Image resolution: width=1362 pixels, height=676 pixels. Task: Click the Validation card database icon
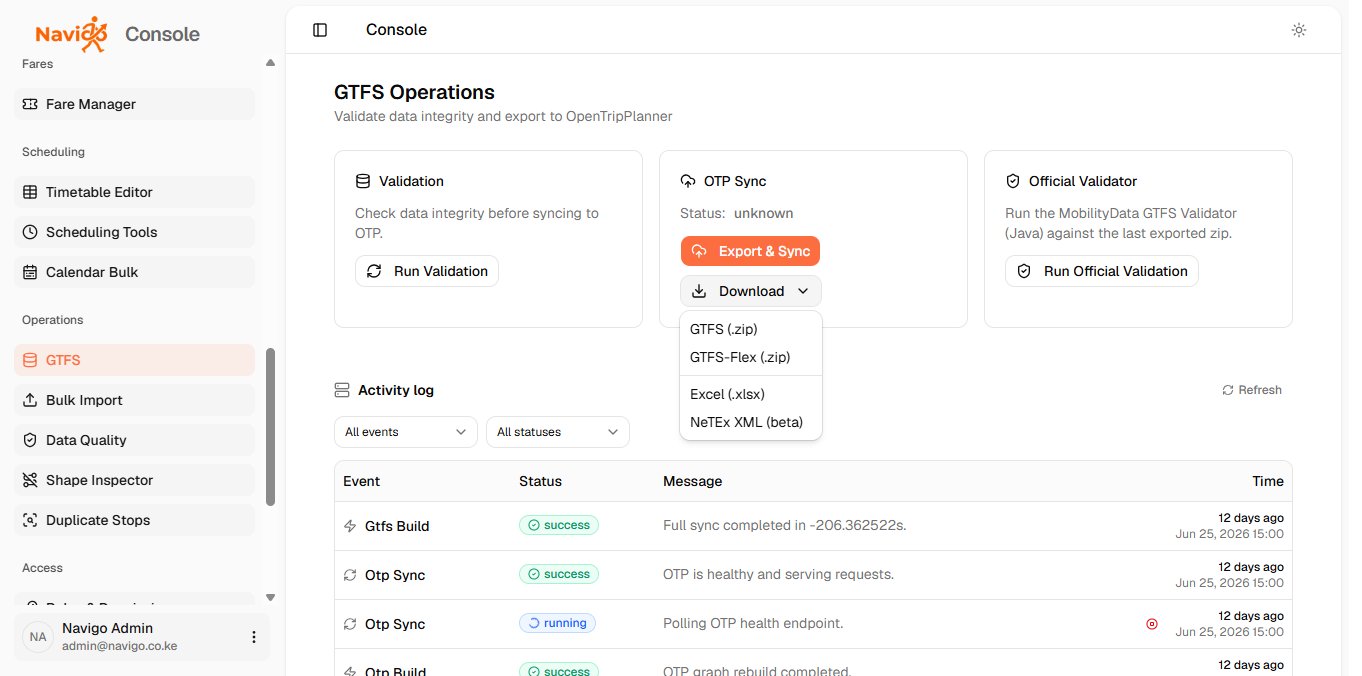pos(363,181)
